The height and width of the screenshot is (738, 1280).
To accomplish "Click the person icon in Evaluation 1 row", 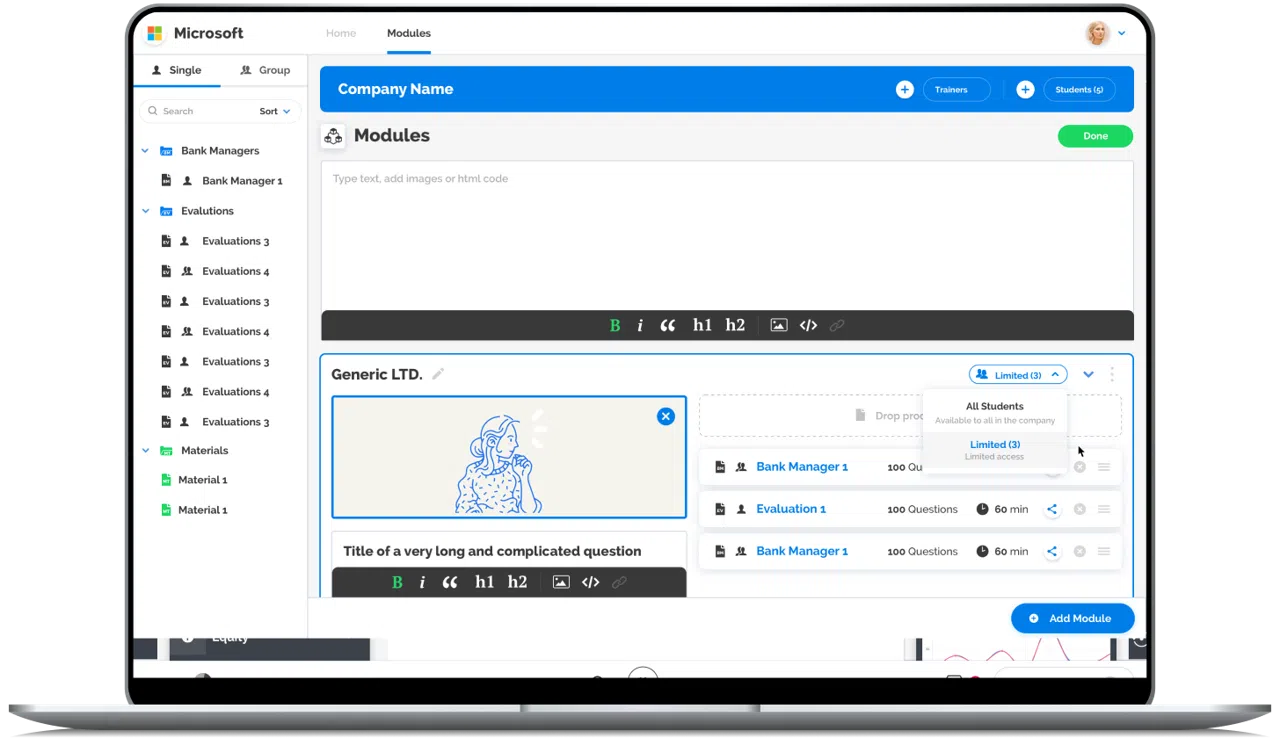I will click(741, 509).
